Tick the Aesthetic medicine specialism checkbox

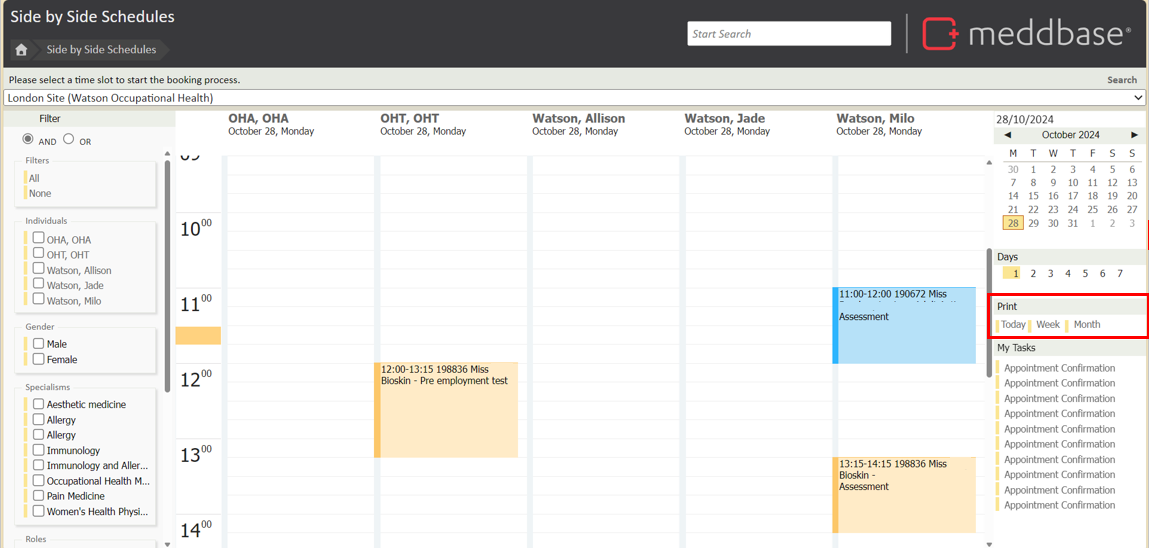tap(38, 404)
